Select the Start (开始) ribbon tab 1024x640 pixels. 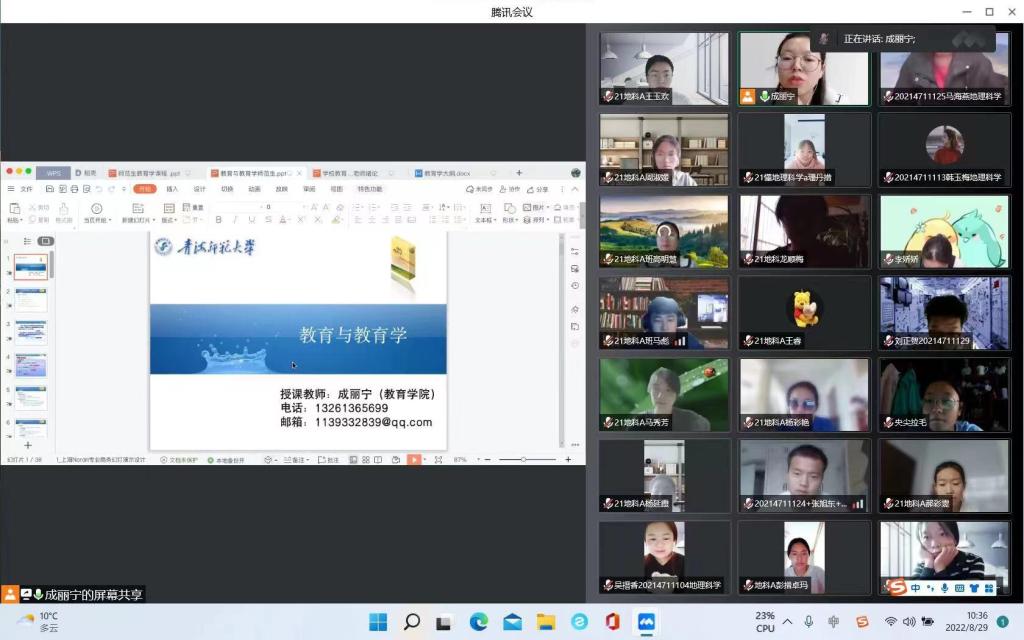pos(144,189)
